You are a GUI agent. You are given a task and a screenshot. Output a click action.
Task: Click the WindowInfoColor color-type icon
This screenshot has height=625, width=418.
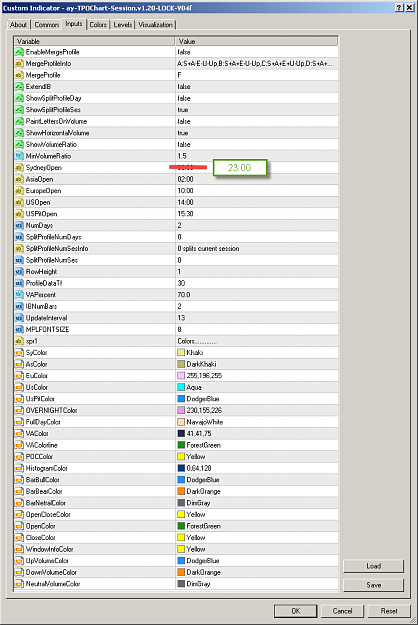click(x=19, y=549)
